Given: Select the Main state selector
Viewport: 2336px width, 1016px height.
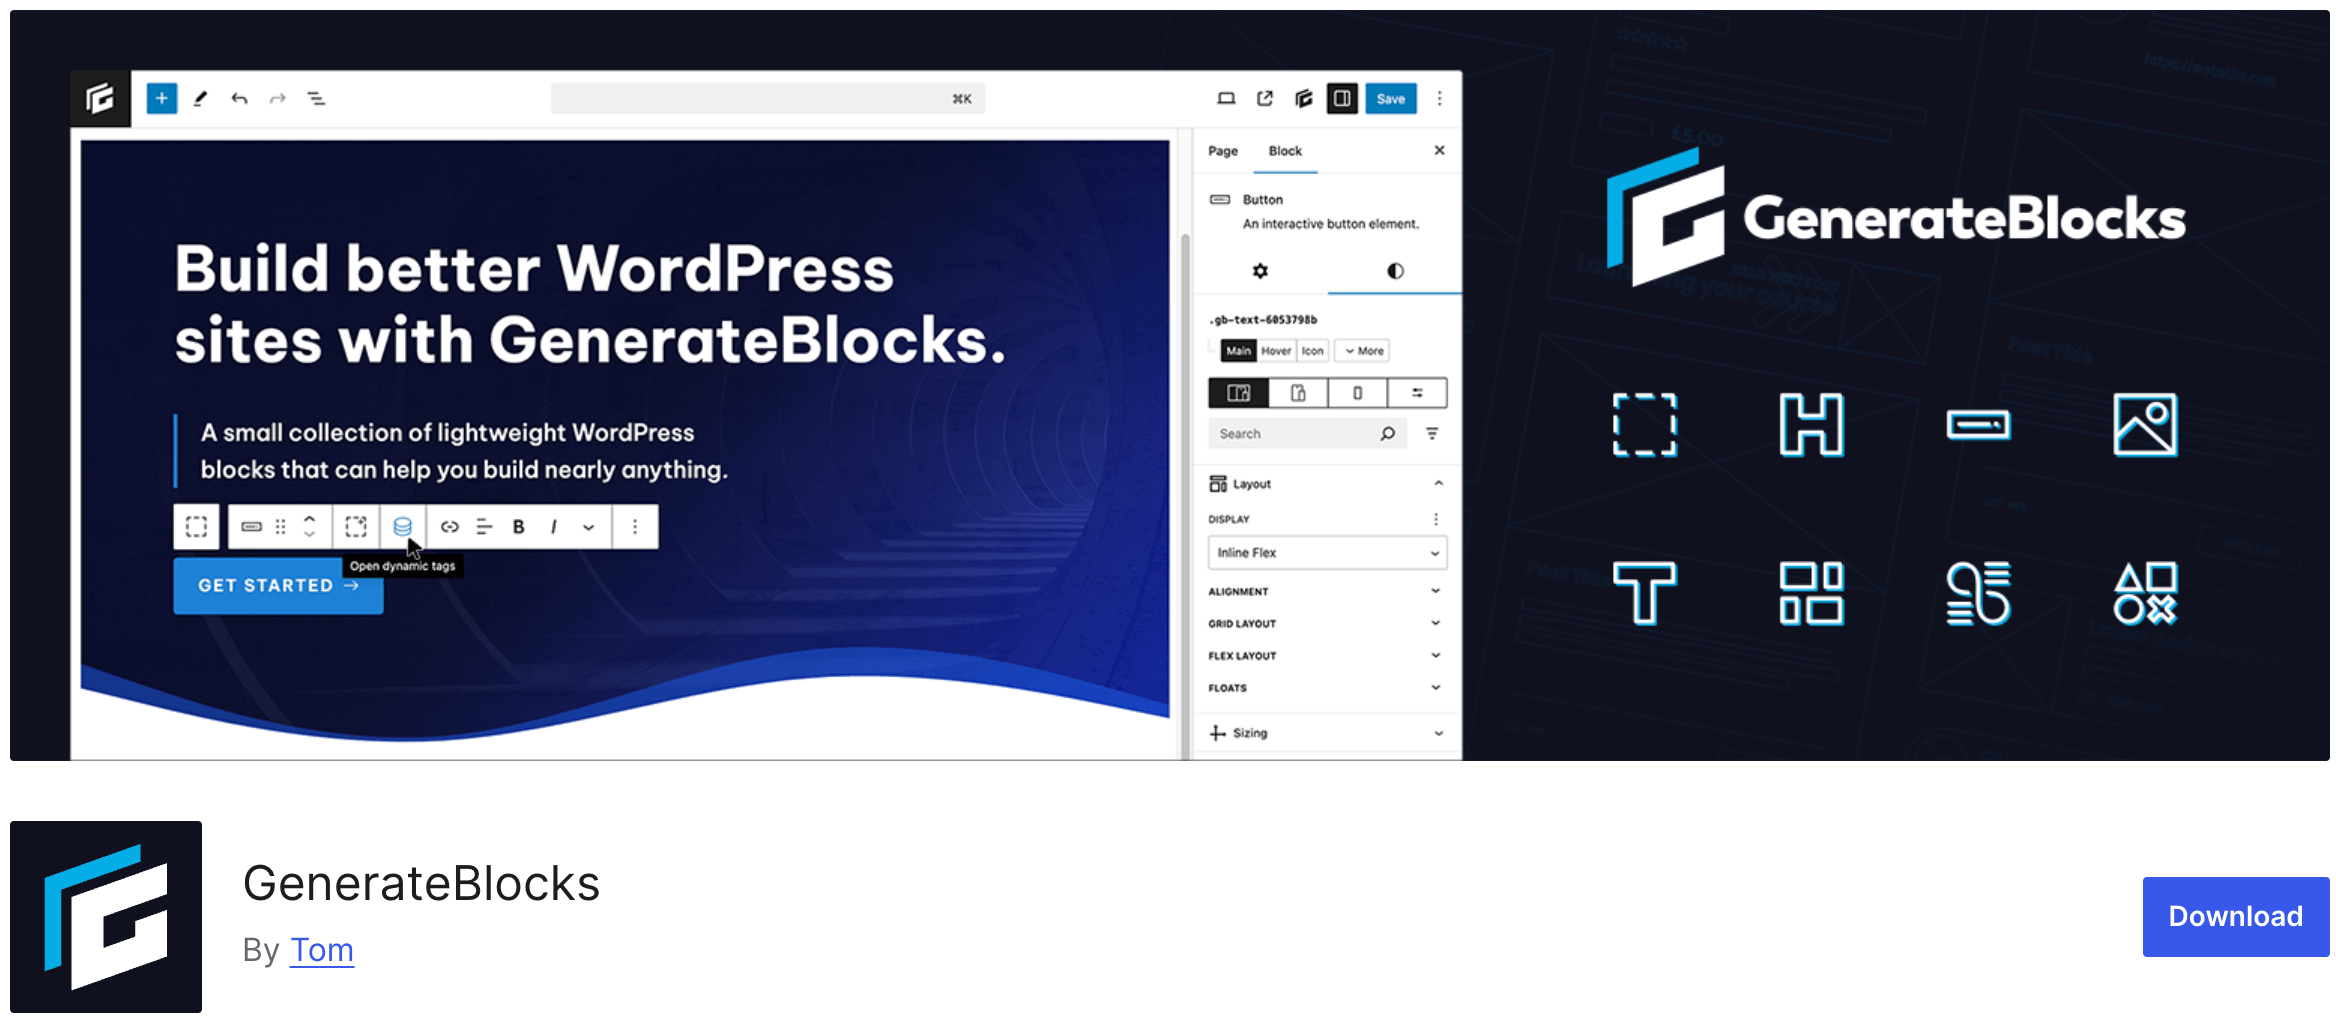Looking at the screenshot, I should tap(1239, 351).
